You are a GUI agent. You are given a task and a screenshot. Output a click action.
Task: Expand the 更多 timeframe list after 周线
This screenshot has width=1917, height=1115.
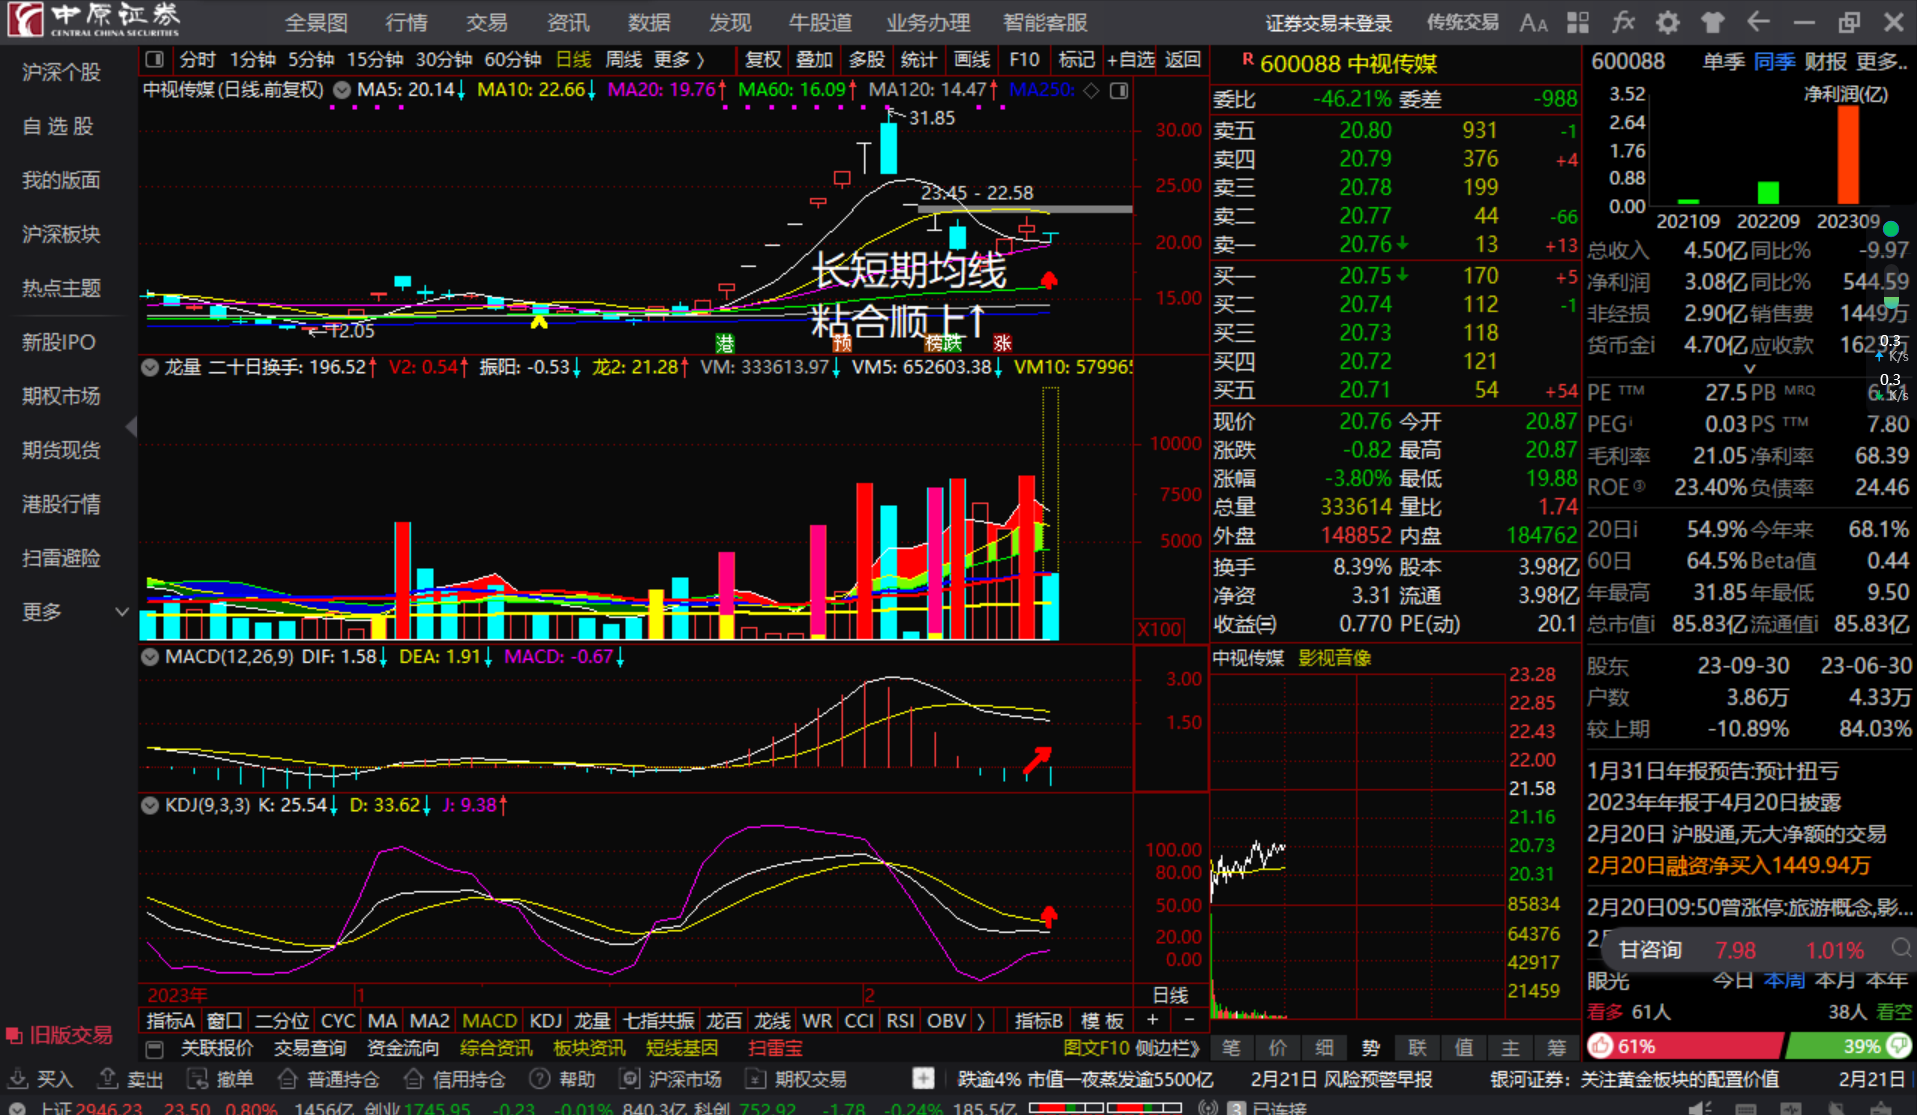[x=680, y=60]
